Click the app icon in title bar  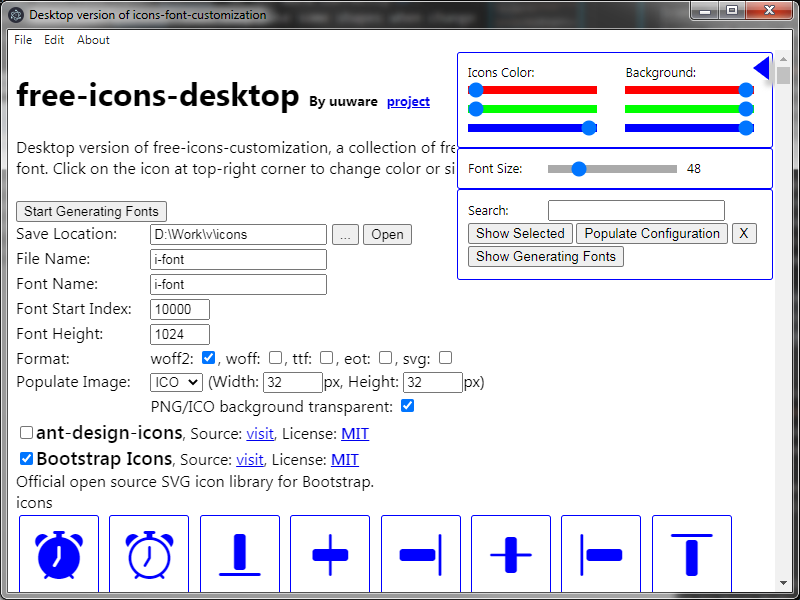16,15
